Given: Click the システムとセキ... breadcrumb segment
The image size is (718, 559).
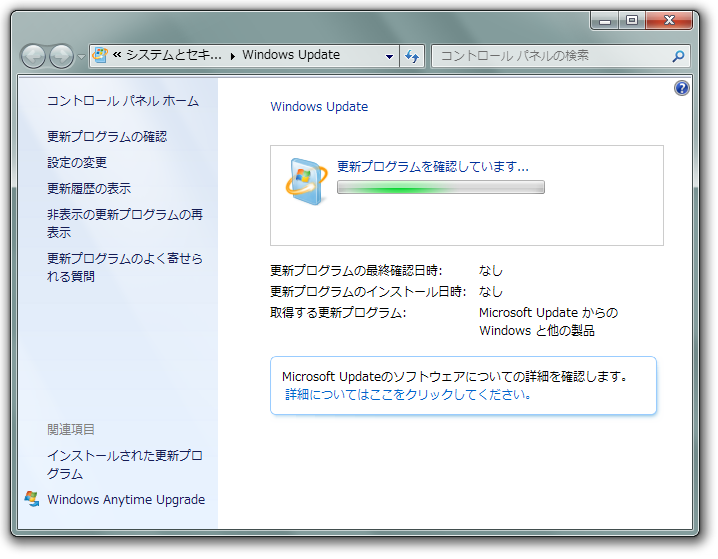Looking at the screenshot, I should coord(174,55).
